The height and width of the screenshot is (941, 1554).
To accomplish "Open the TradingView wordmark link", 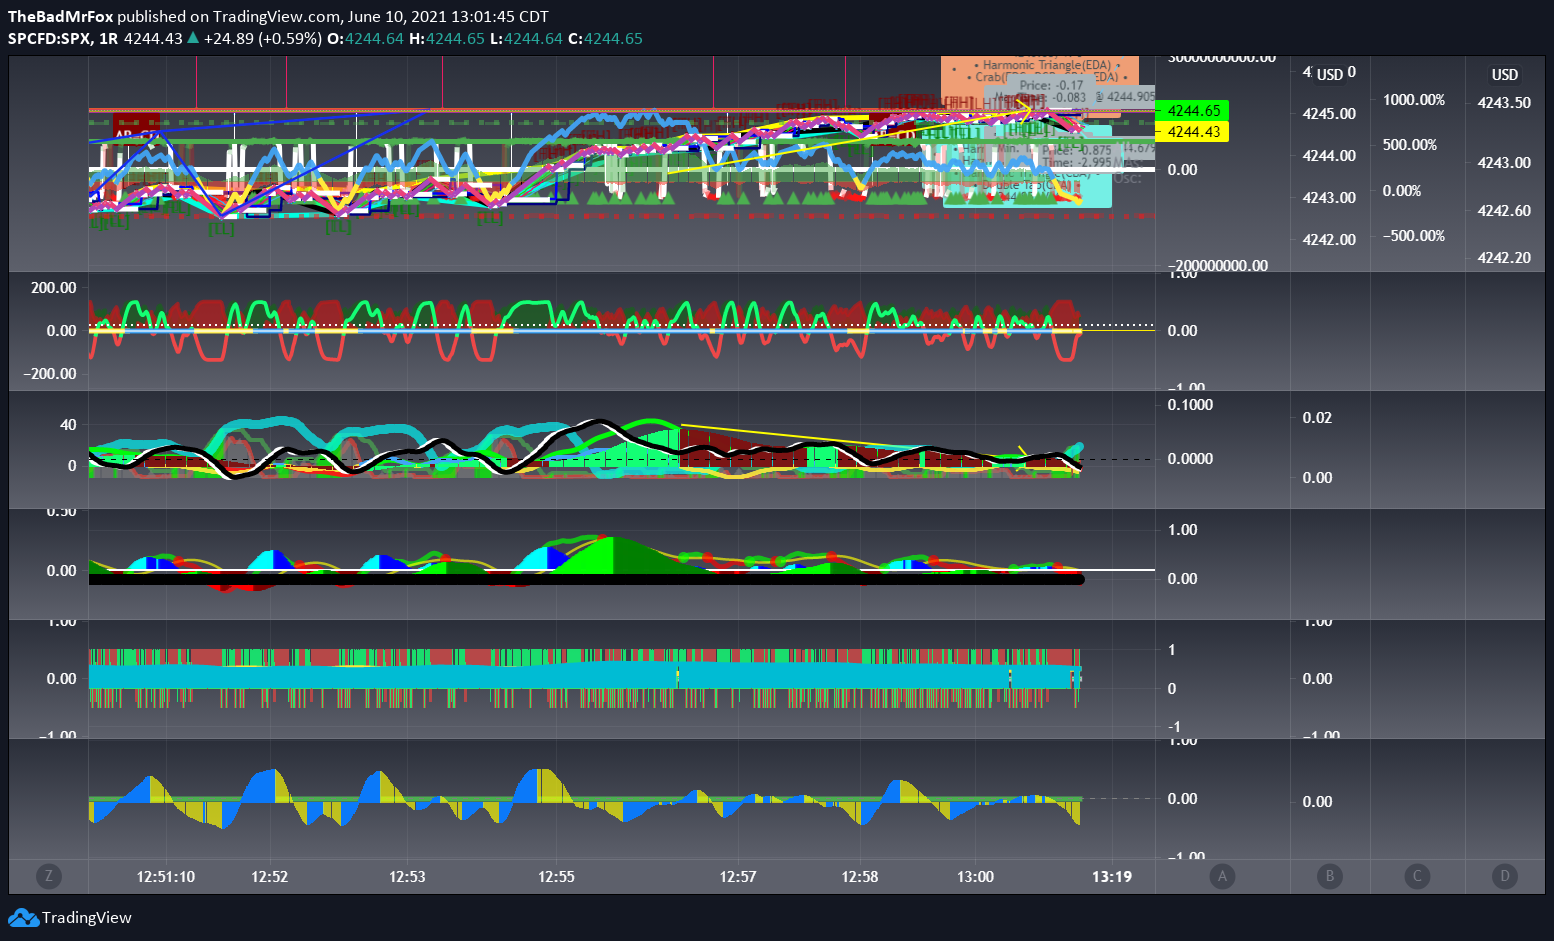I will 87,918.
